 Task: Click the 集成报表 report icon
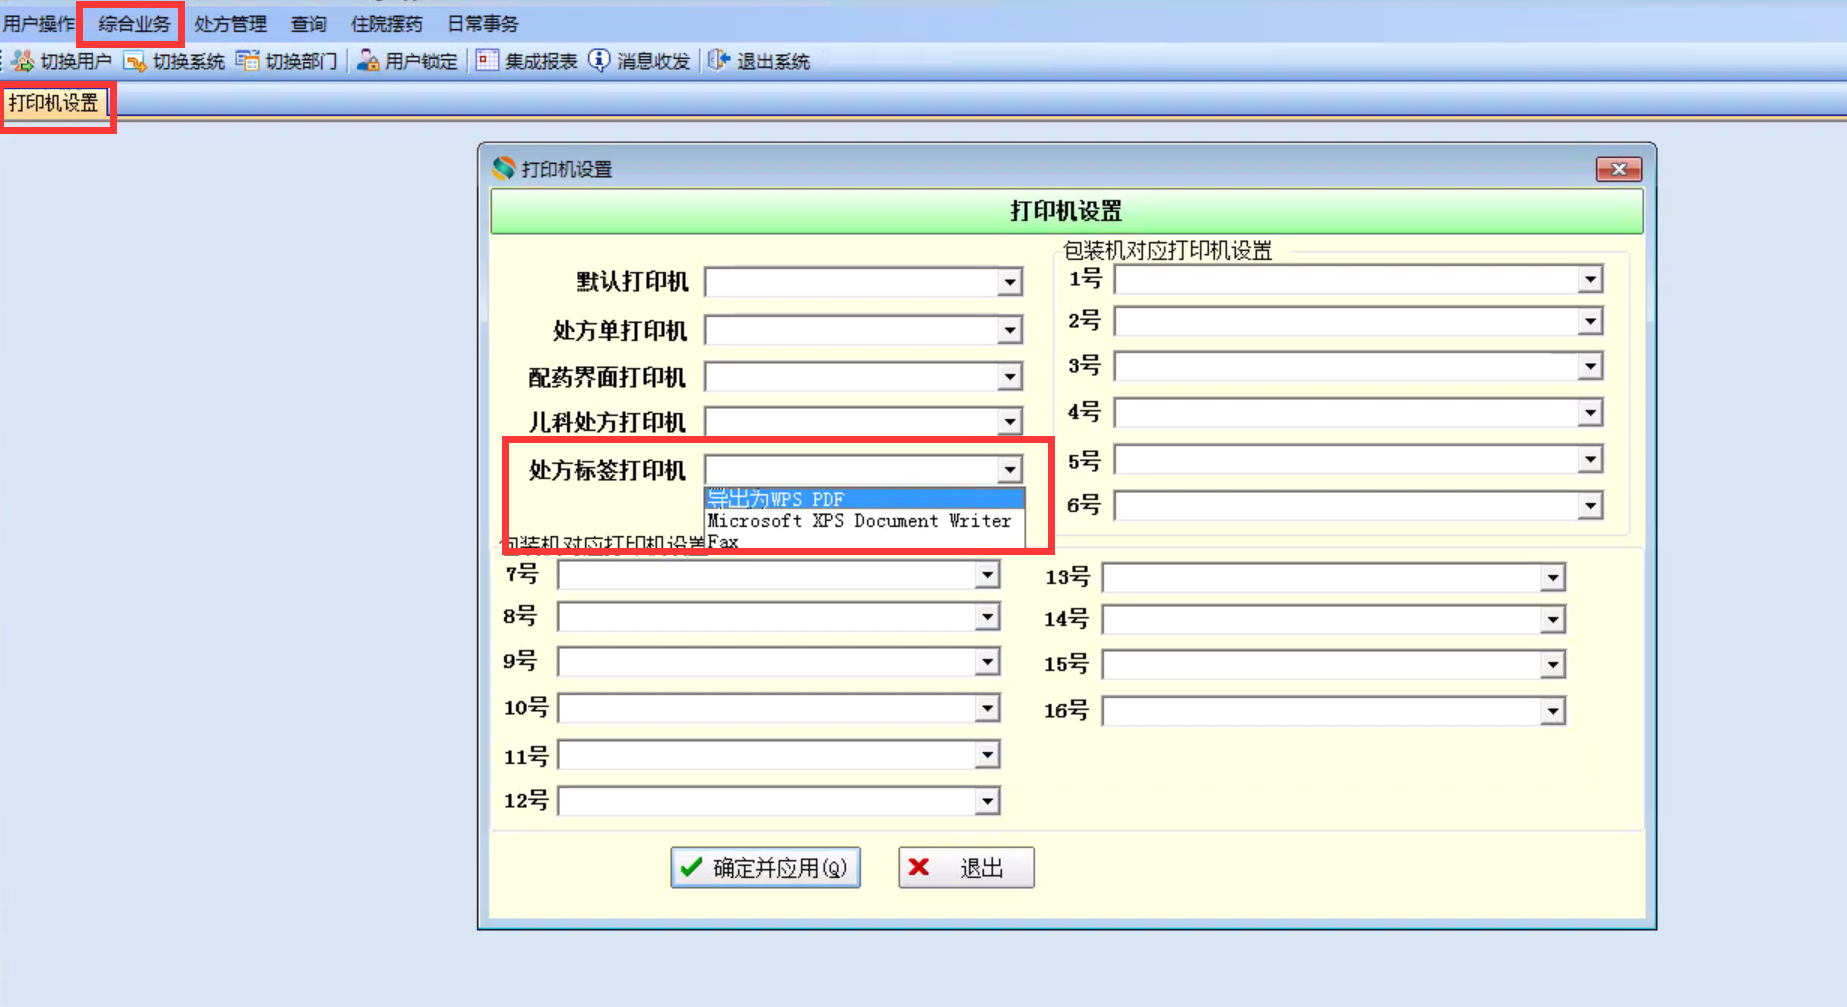click(x=487, y=62)
